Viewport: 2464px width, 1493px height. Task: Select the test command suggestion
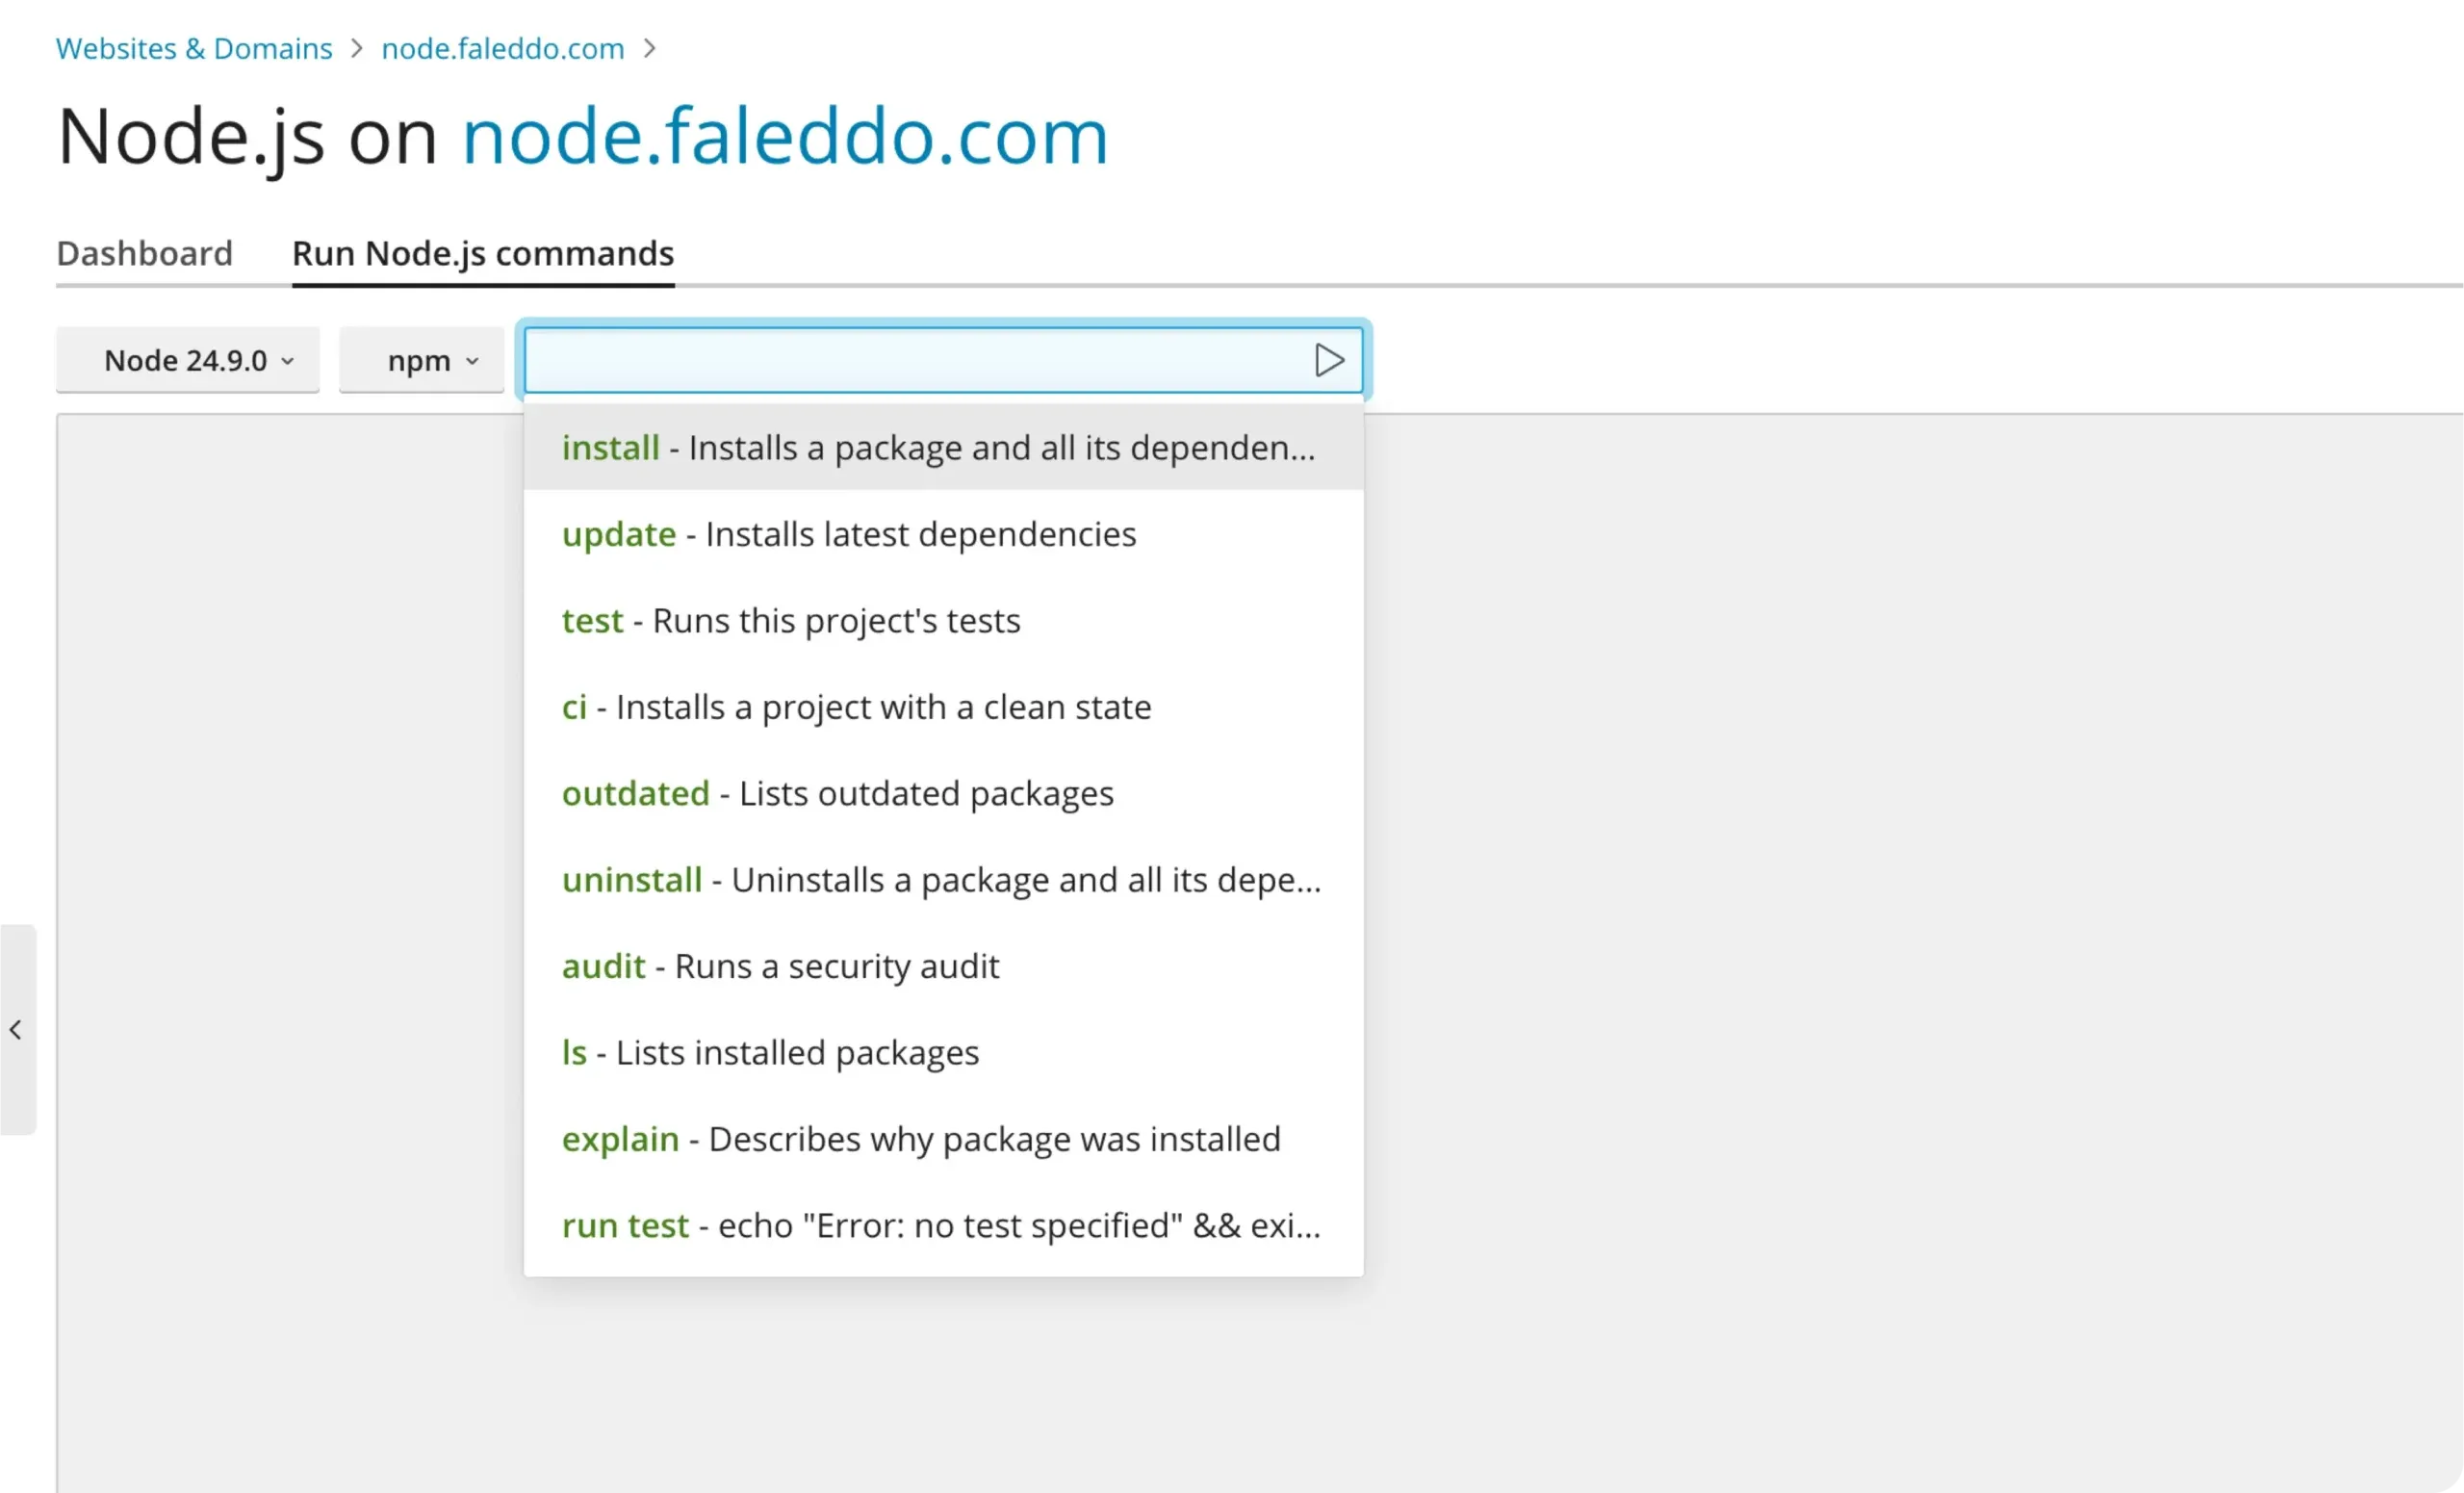[790, 621]
